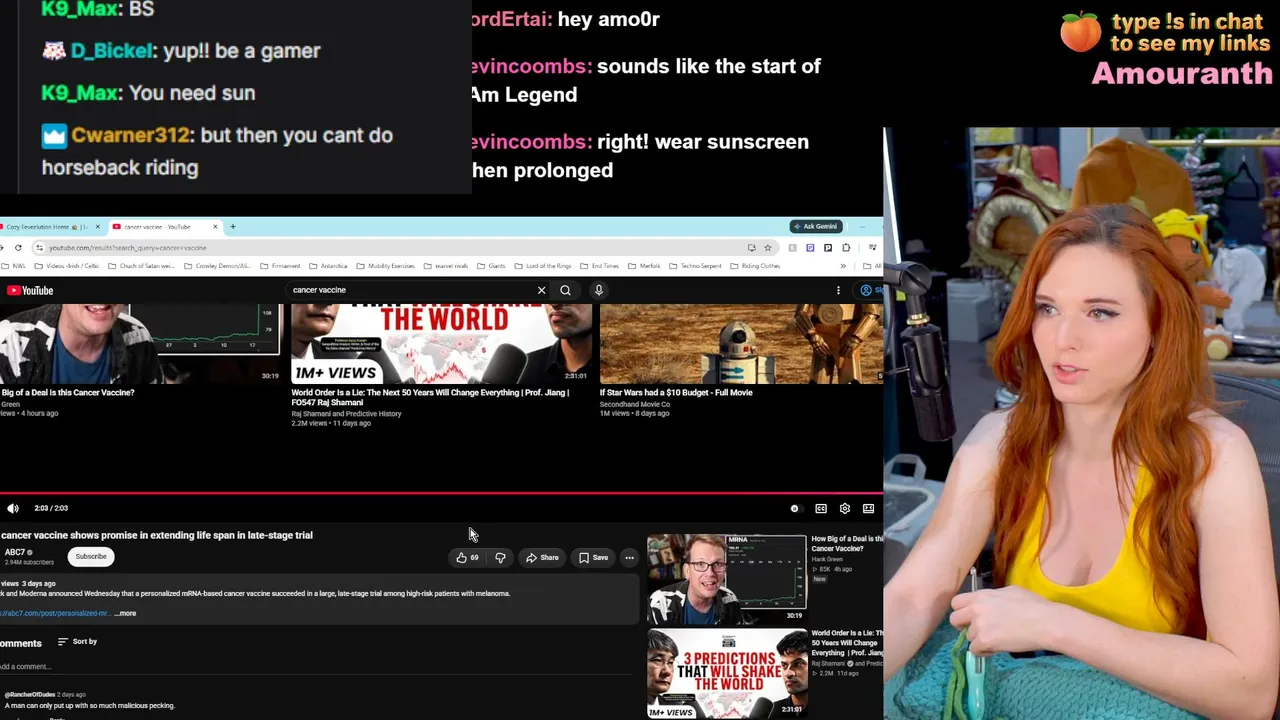Screen dimensions: 1280x720
Task: Open the Giants bookmarks folder
Action: tap(492, 266)
